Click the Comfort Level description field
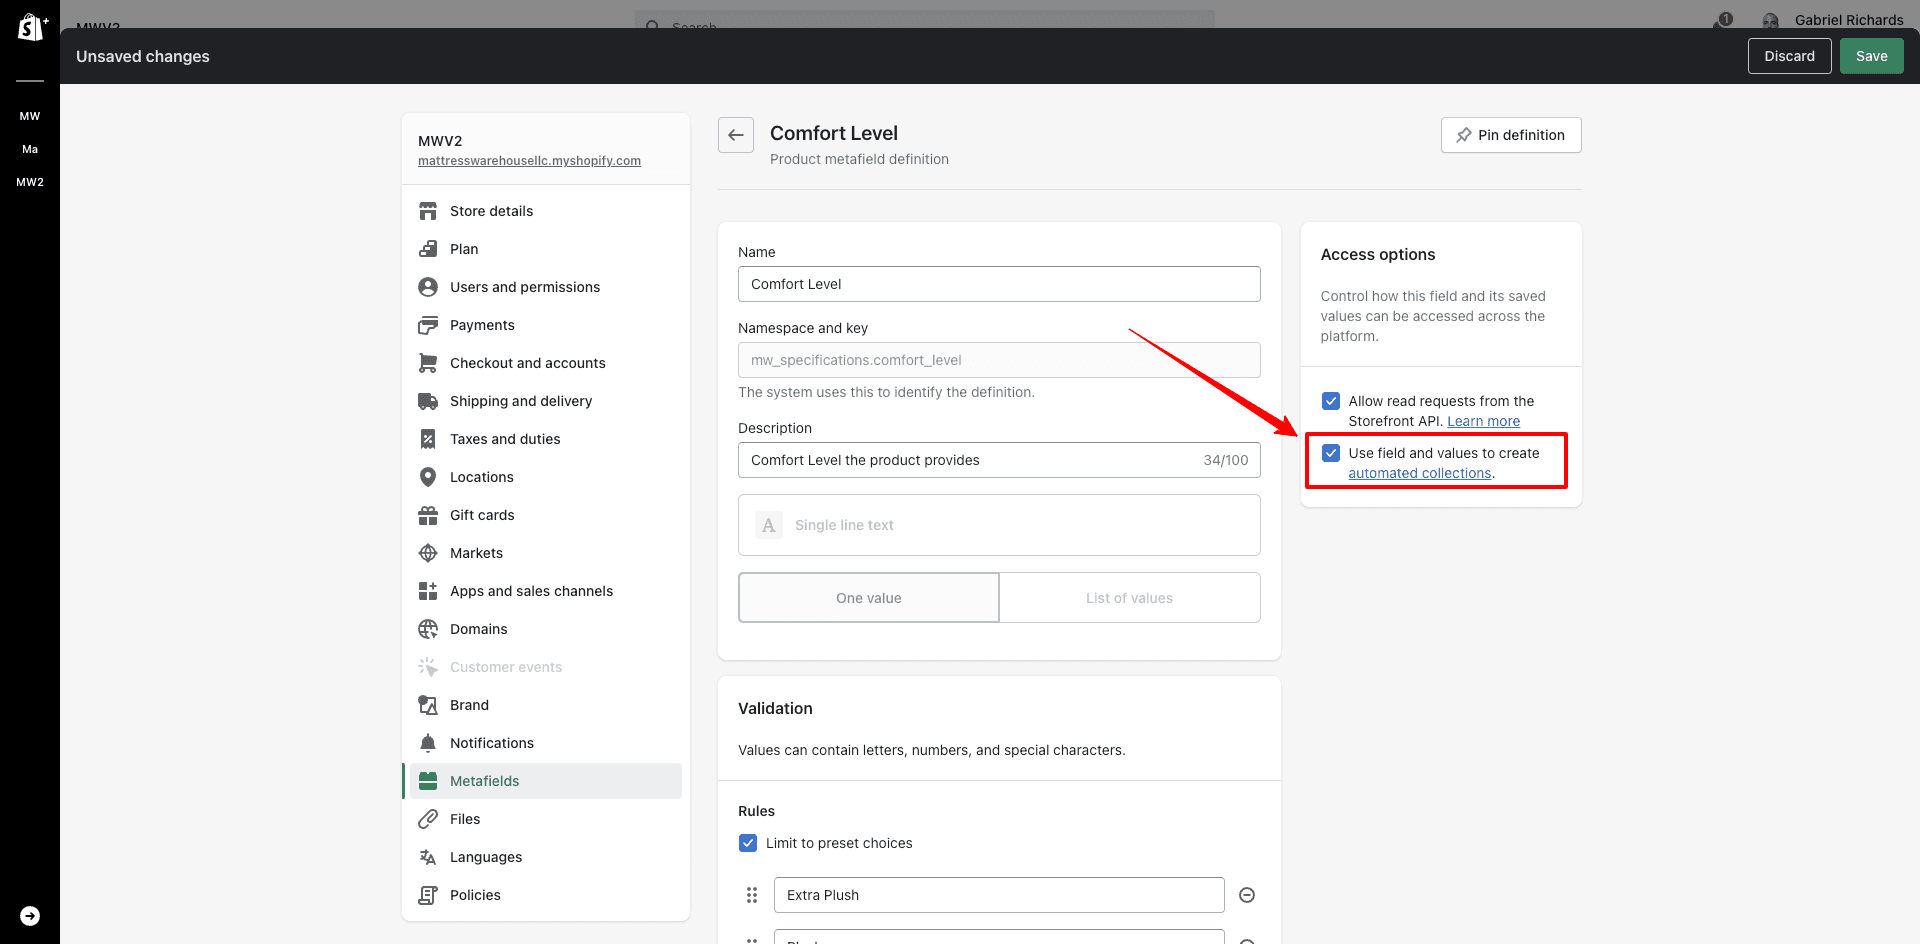Viewport: 1920px width, 944px height. [999, 460]
